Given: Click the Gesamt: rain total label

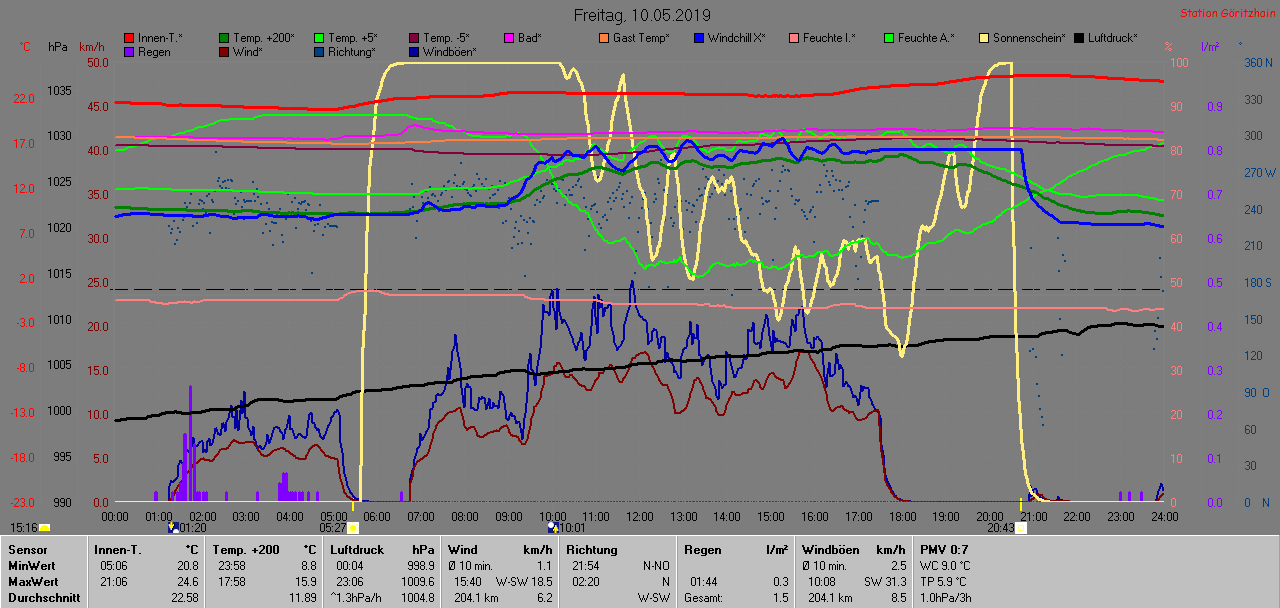Looking at the screenshot, I should [705, 597].
